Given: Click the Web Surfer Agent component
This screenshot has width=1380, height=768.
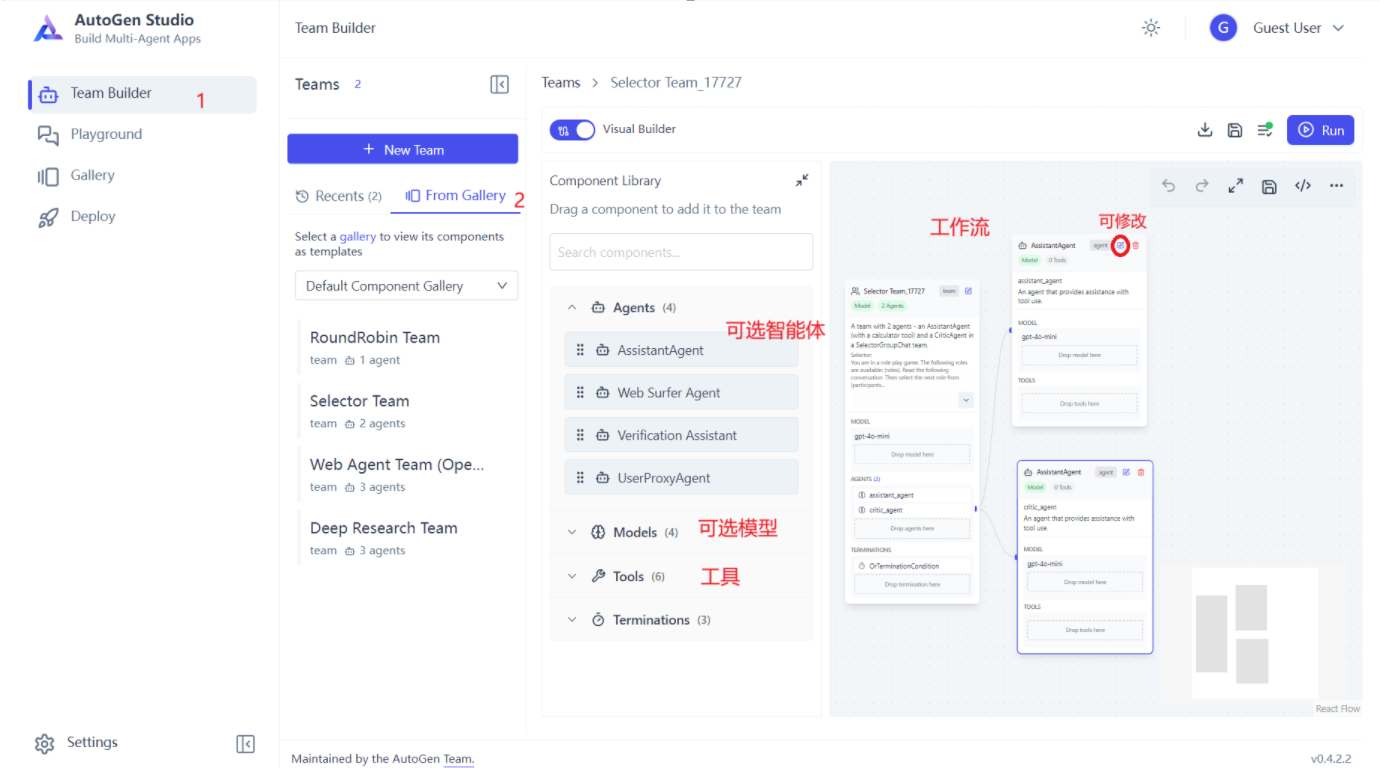Looking at the screenshot, I should point(681,393).
